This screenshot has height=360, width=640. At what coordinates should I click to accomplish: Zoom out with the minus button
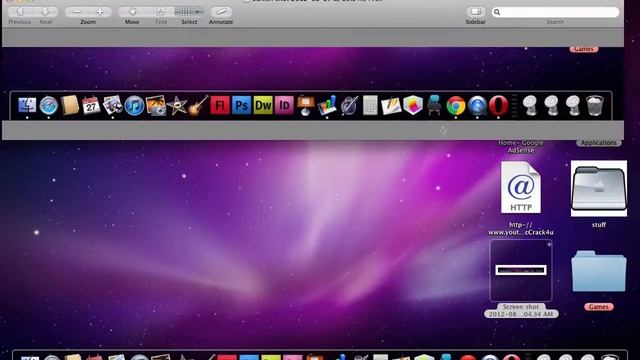point(76,12)
